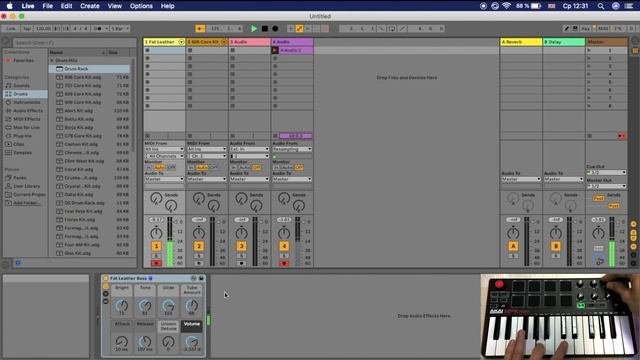640x360 pixels.
Task: Click the MIDI Overdub plus button
Action: 290,29
